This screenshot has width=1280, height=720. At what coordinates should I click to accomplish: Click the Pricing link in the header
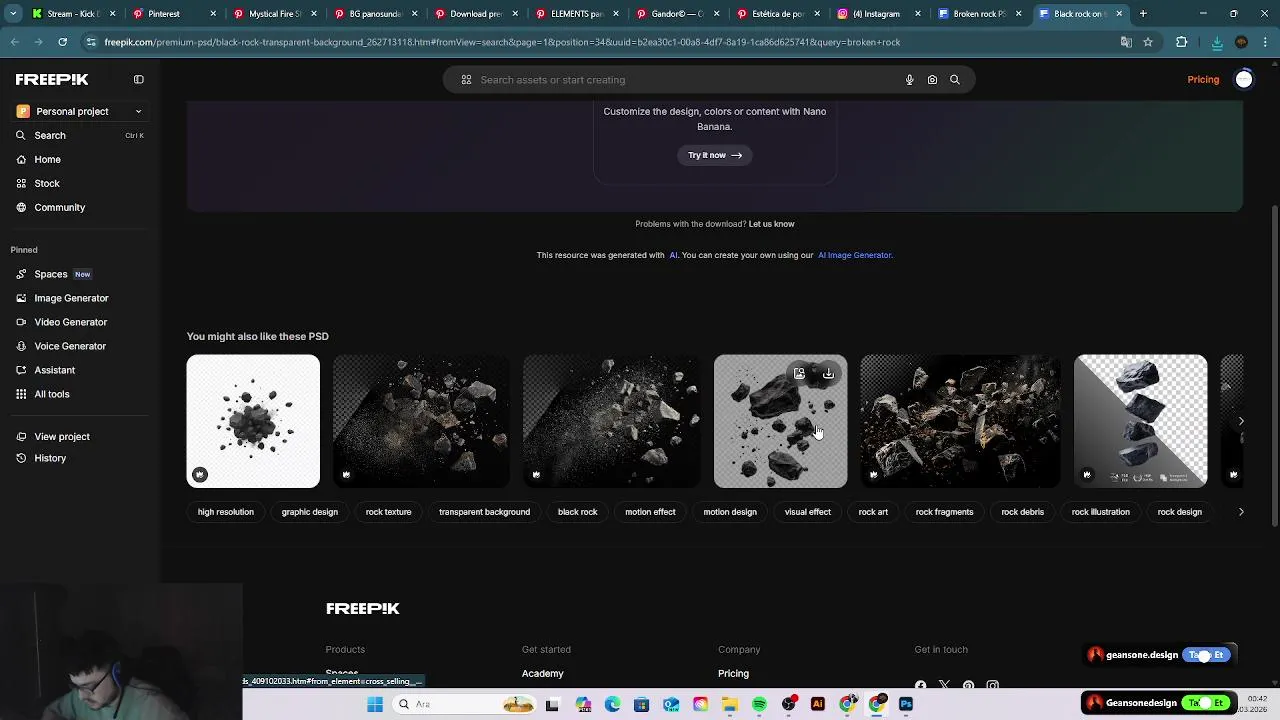1203,80
